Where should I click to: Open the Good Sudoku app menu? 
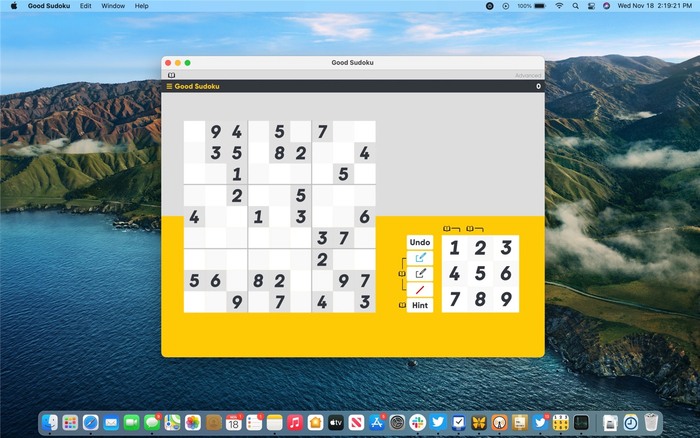point(49,6)
